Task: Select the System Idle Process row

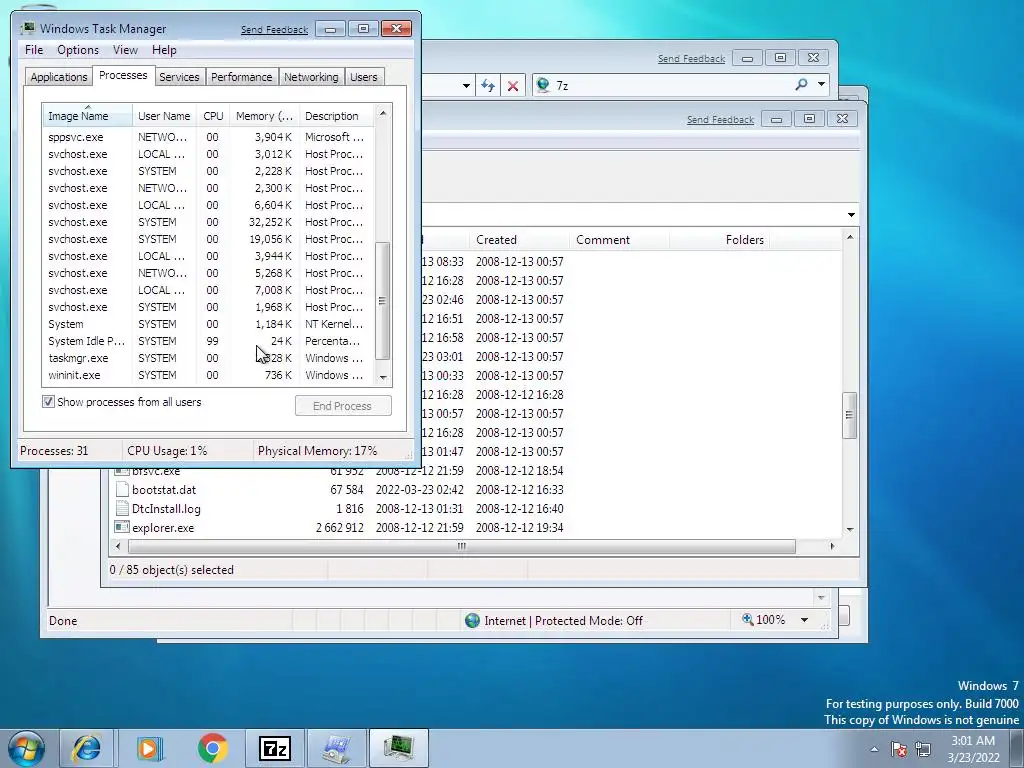Action: pos(208,341)
